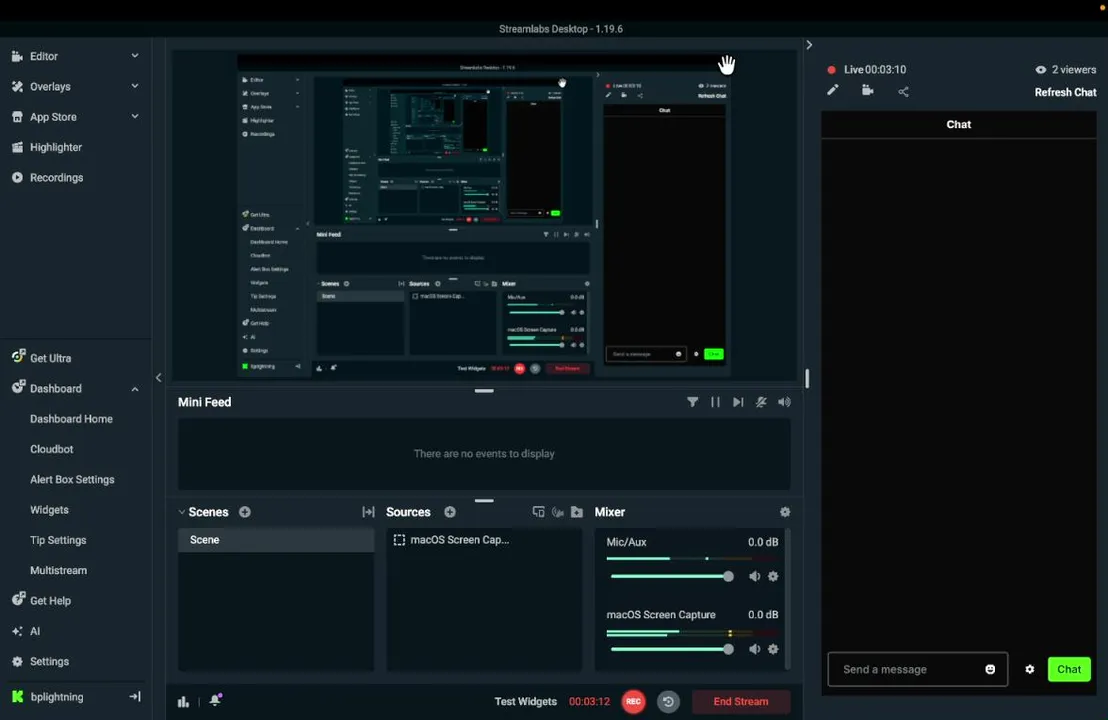This screenshot has width=1108, height=720.
Task: Select the Chat tab header
Action: click(958, 124)
